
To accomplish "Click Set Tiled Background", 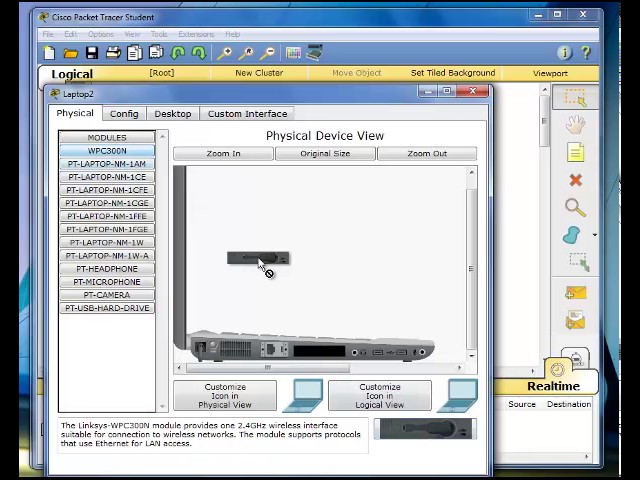I will click(x=453, y=73).
